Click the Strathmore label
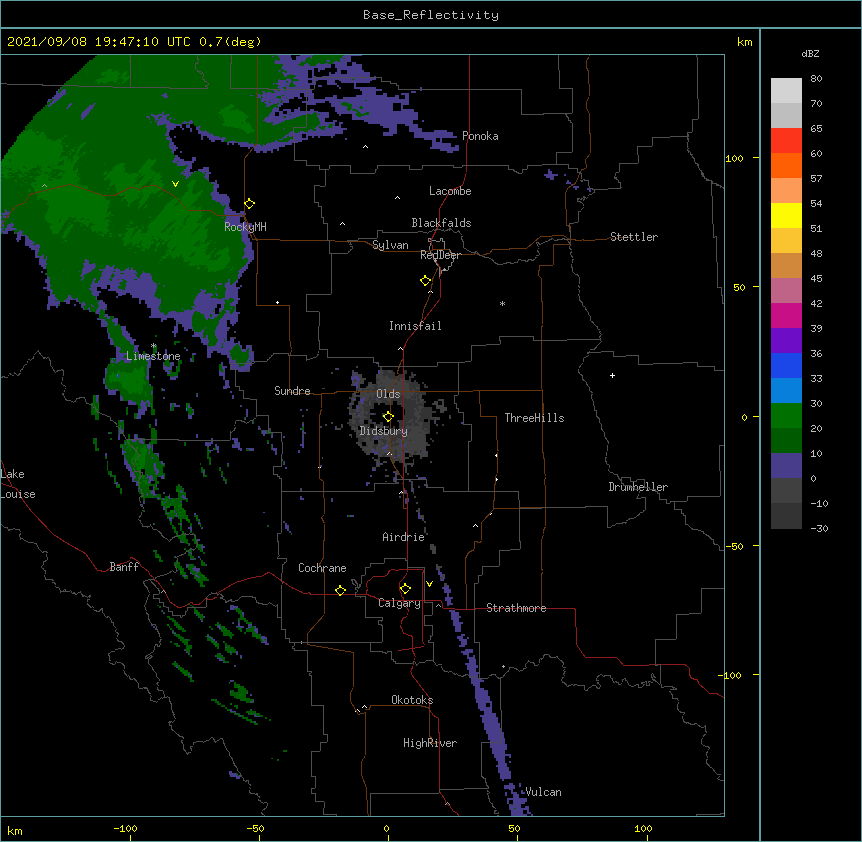The height and width of the screenshot is (842, 862). (x=516, y=608)
